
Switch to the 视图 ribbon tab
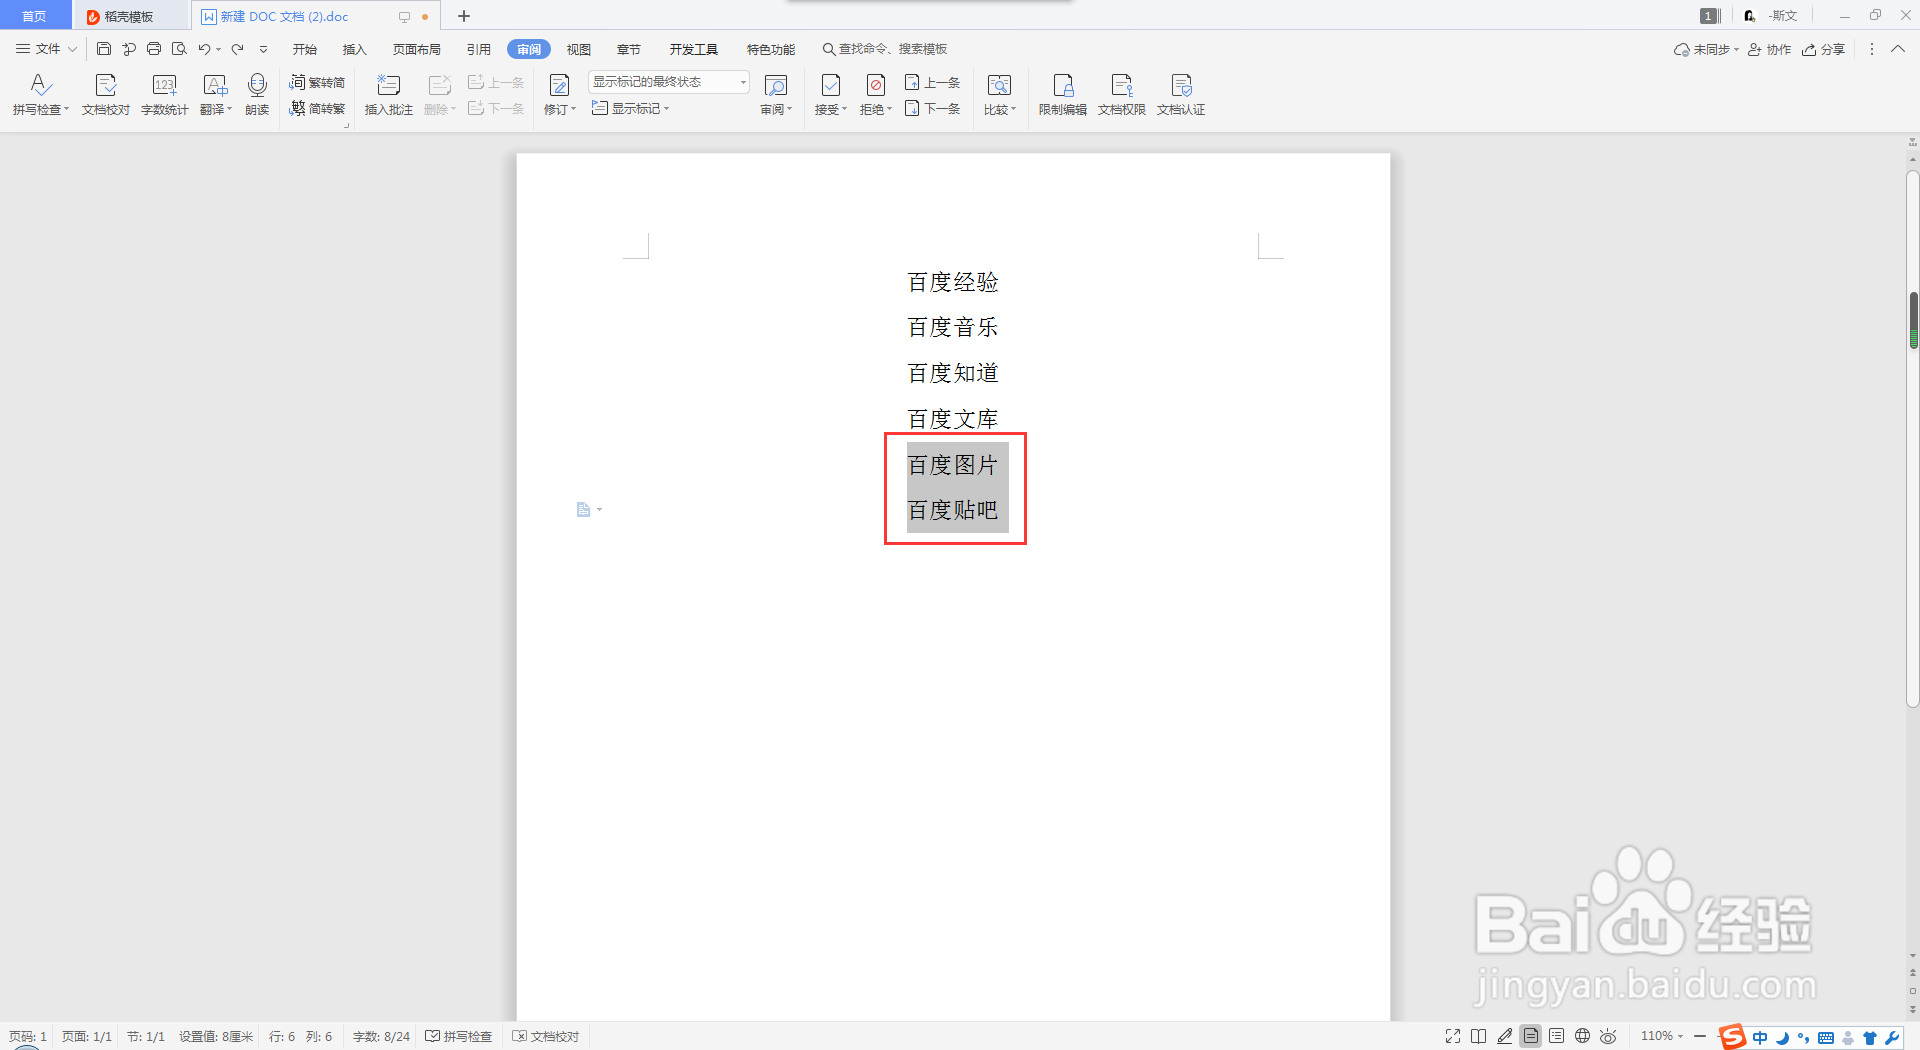pyautogui.click(x=579, y=49)
